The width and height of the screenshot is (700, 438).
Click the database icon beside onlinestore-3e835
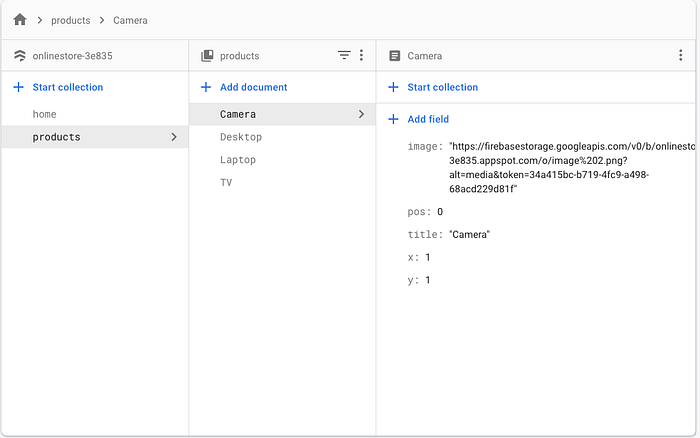[x=19, y=56]
